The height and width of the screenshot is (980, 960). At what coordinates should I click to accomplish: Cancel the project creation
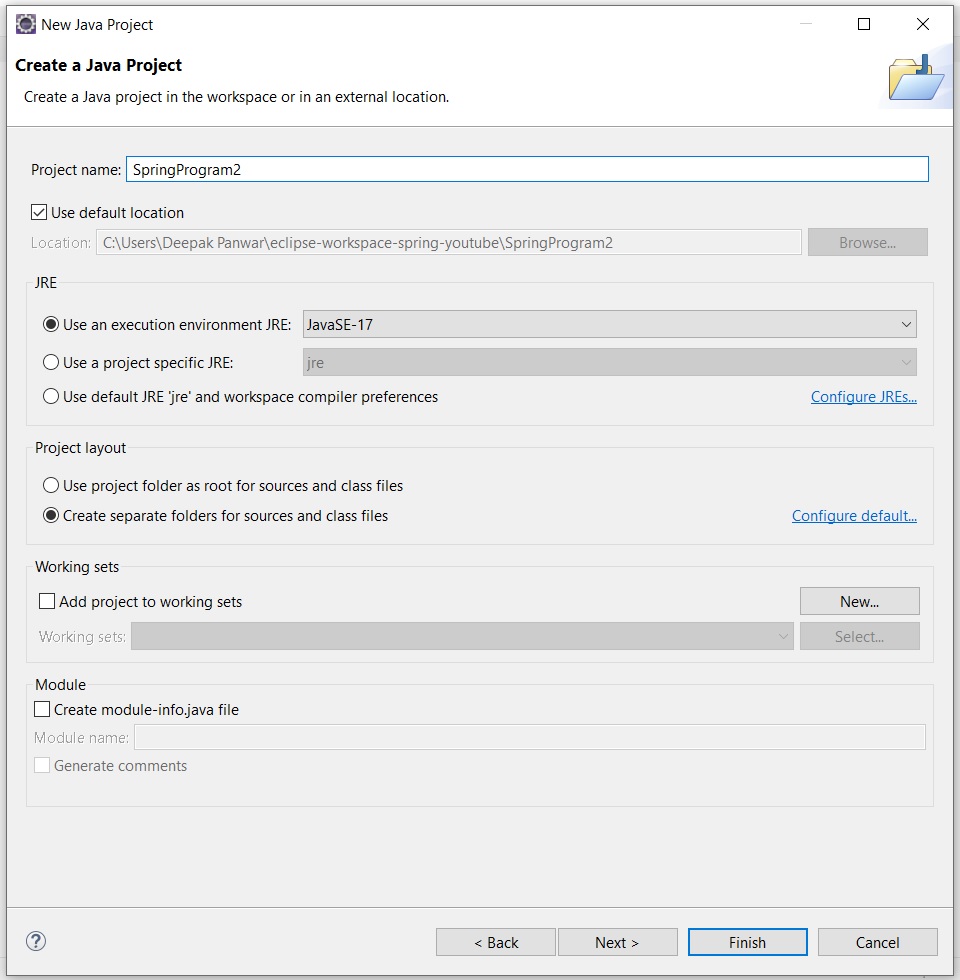(878, 942)
